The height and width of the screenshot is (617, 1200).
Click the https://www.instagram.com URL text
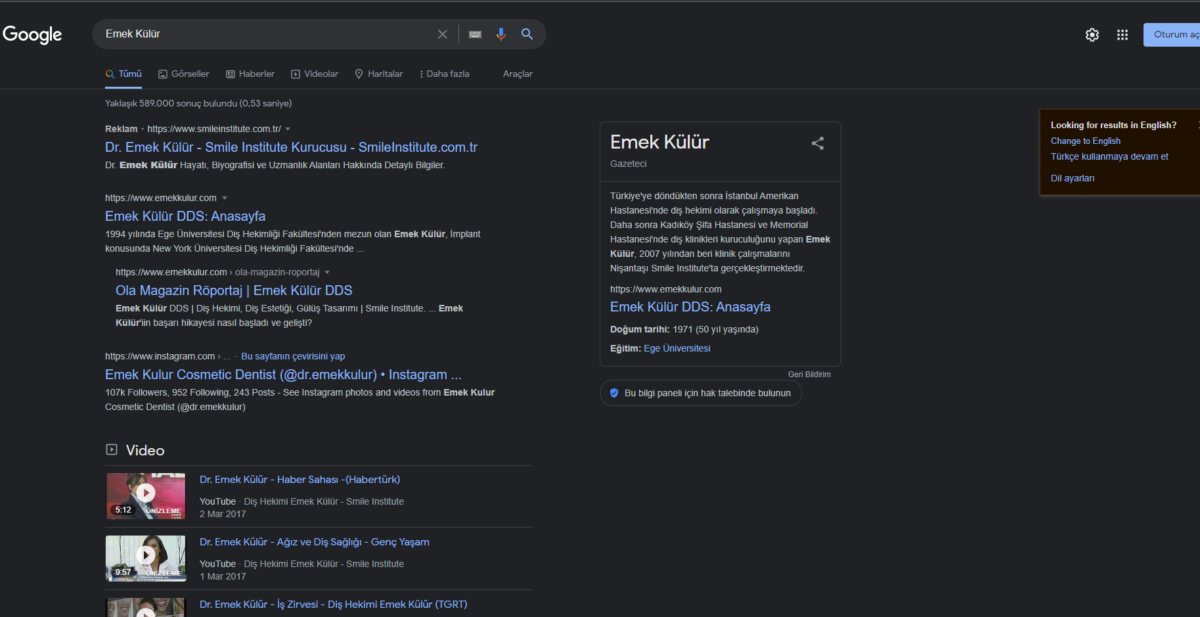pos(160,356)
